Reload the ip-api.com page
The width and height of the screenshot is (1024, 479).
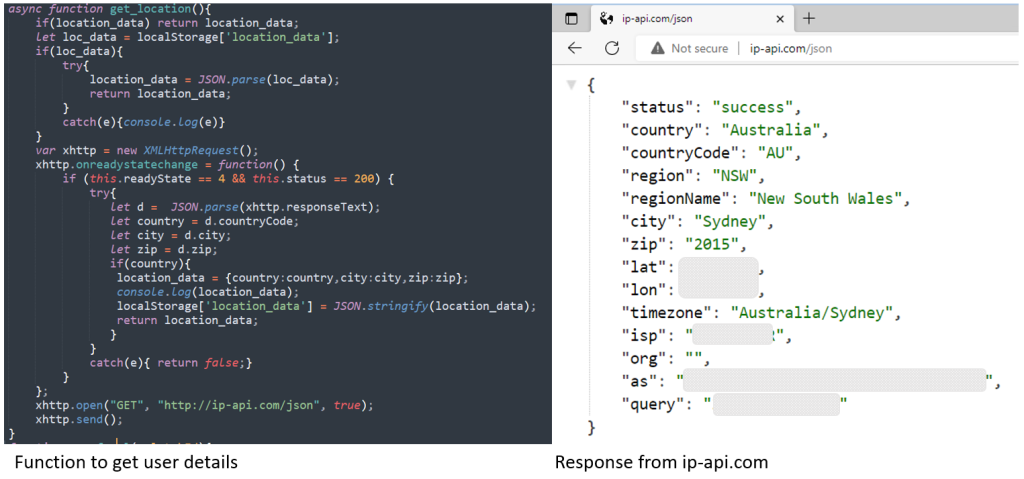coord(612,48)
